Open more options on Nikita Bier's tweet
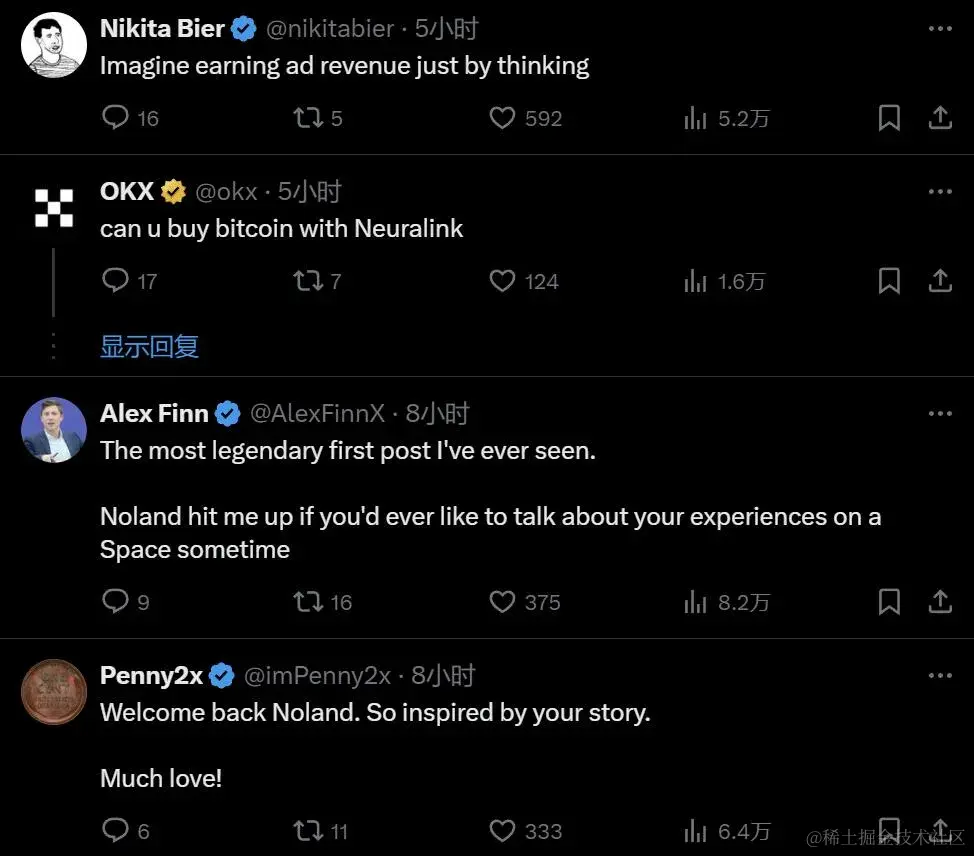The width and height of the screenshot is (974, 856). (x=940, y=29)
